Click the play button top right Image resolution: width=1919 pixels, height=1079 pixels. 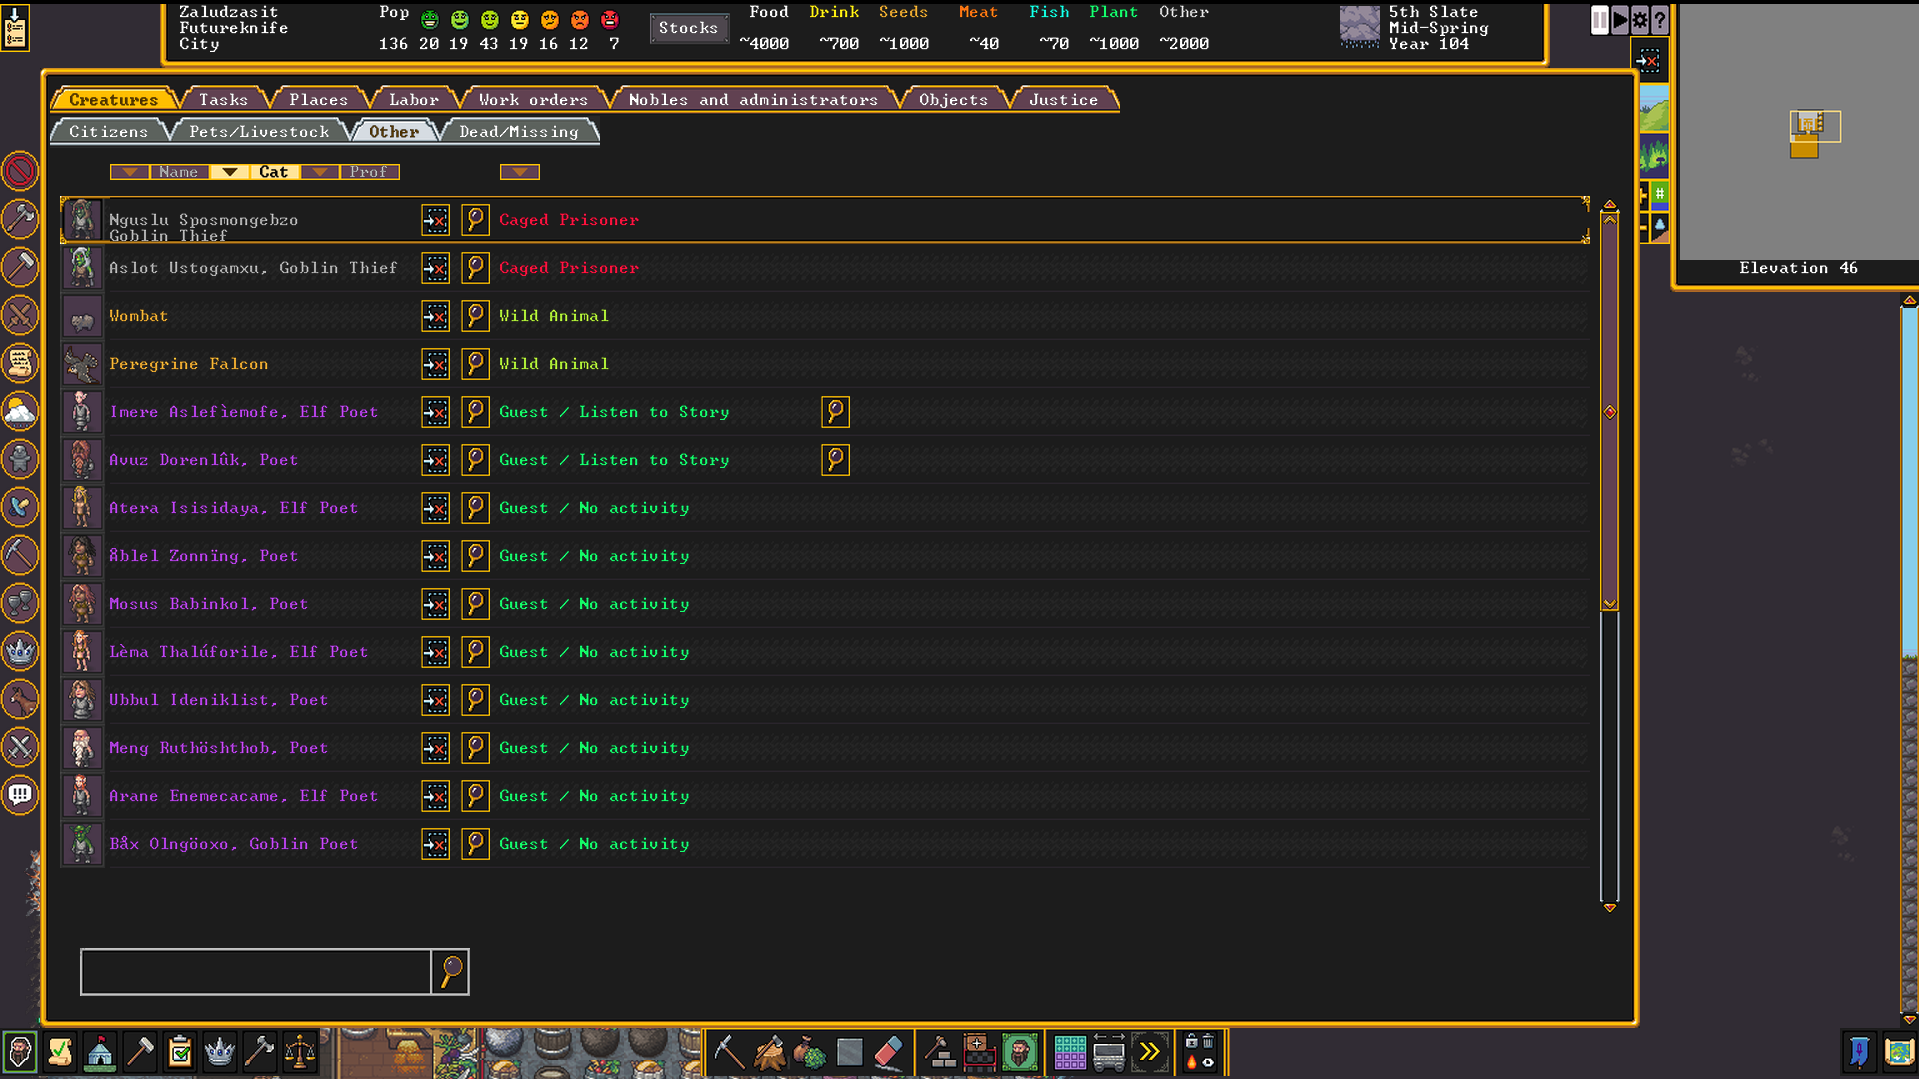pyautogui.click(x=1619, y=20)
